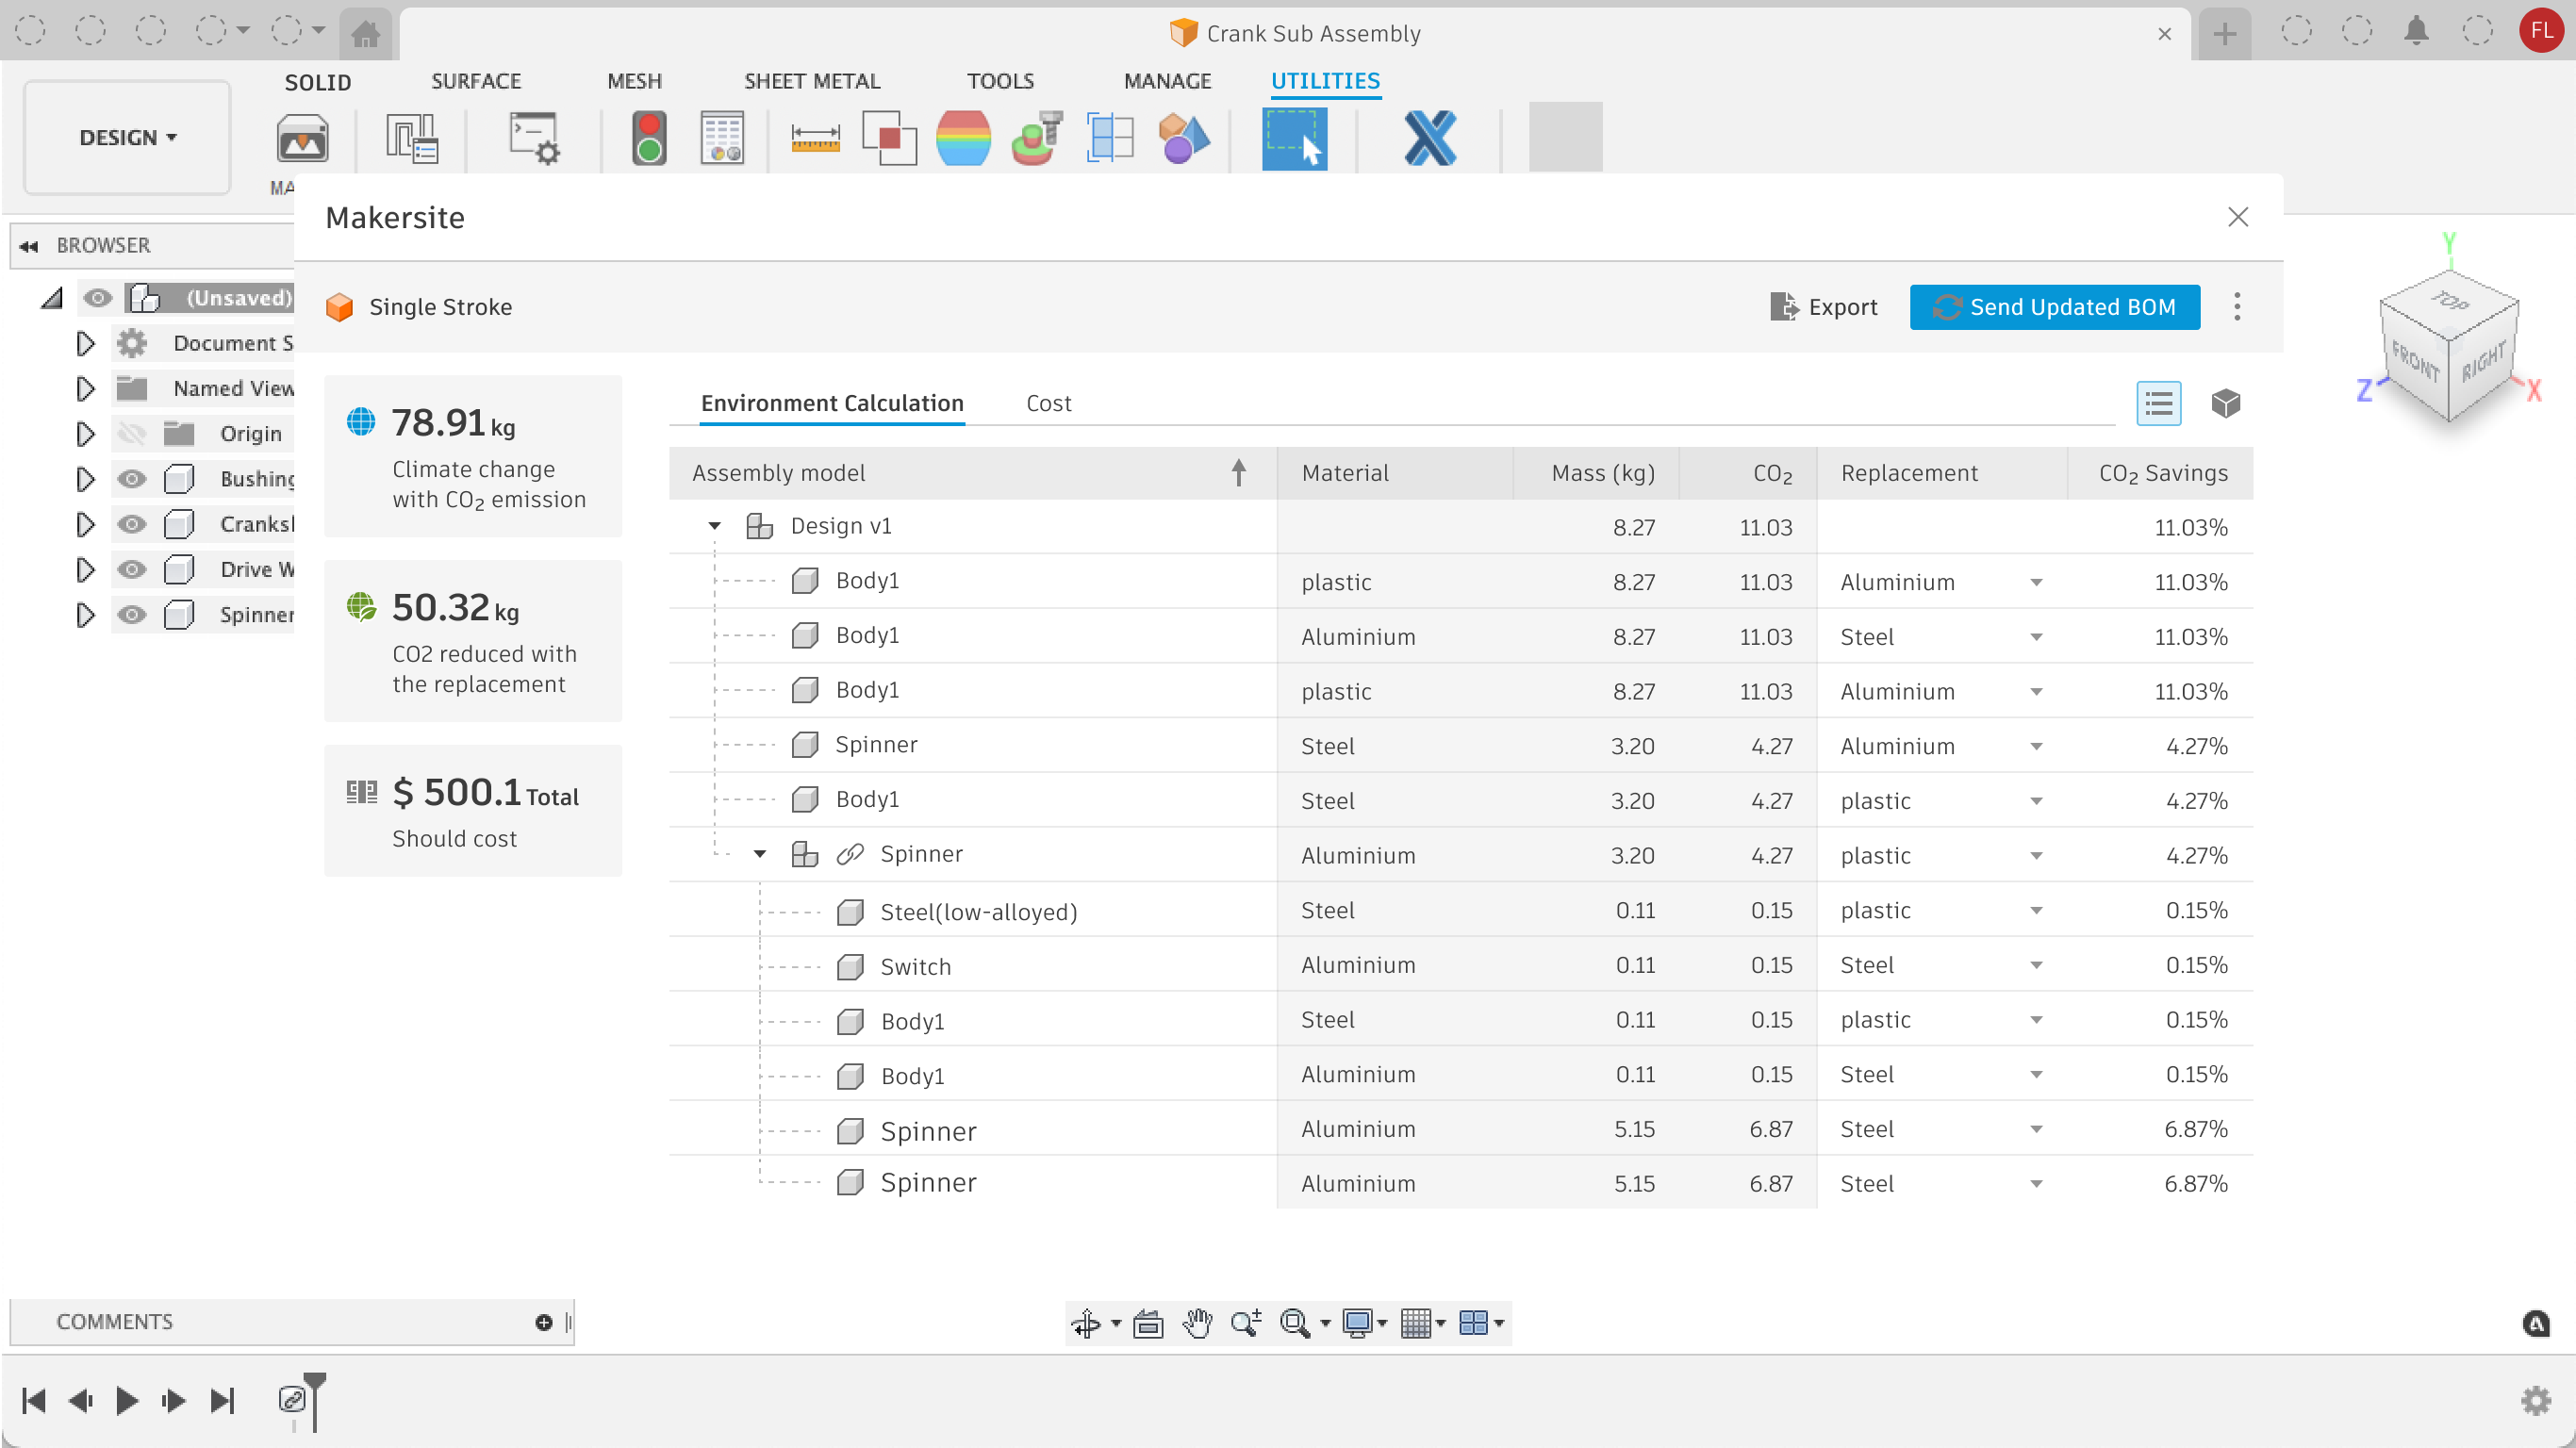Close the Makersite panel
2576x1448 pixels.
pyautogui.click(x=2237, y=217)
